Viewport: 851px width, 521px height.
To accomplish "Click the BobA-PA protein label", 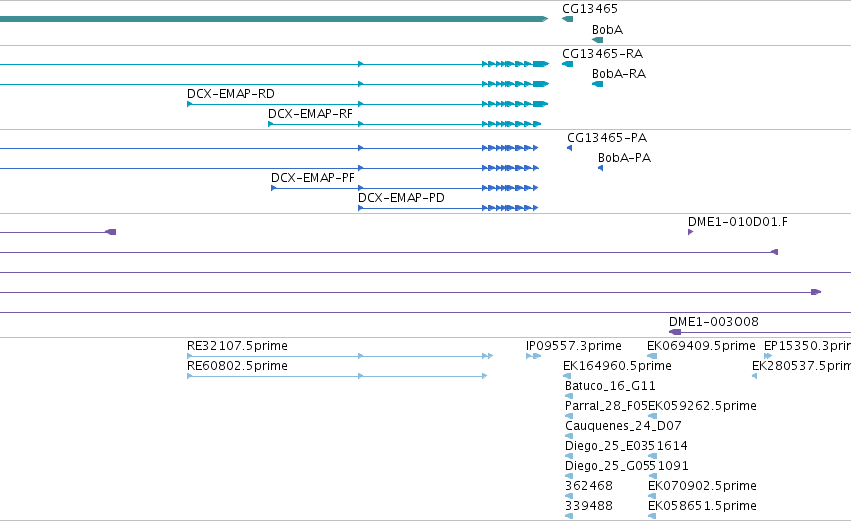I will (624, 158).
